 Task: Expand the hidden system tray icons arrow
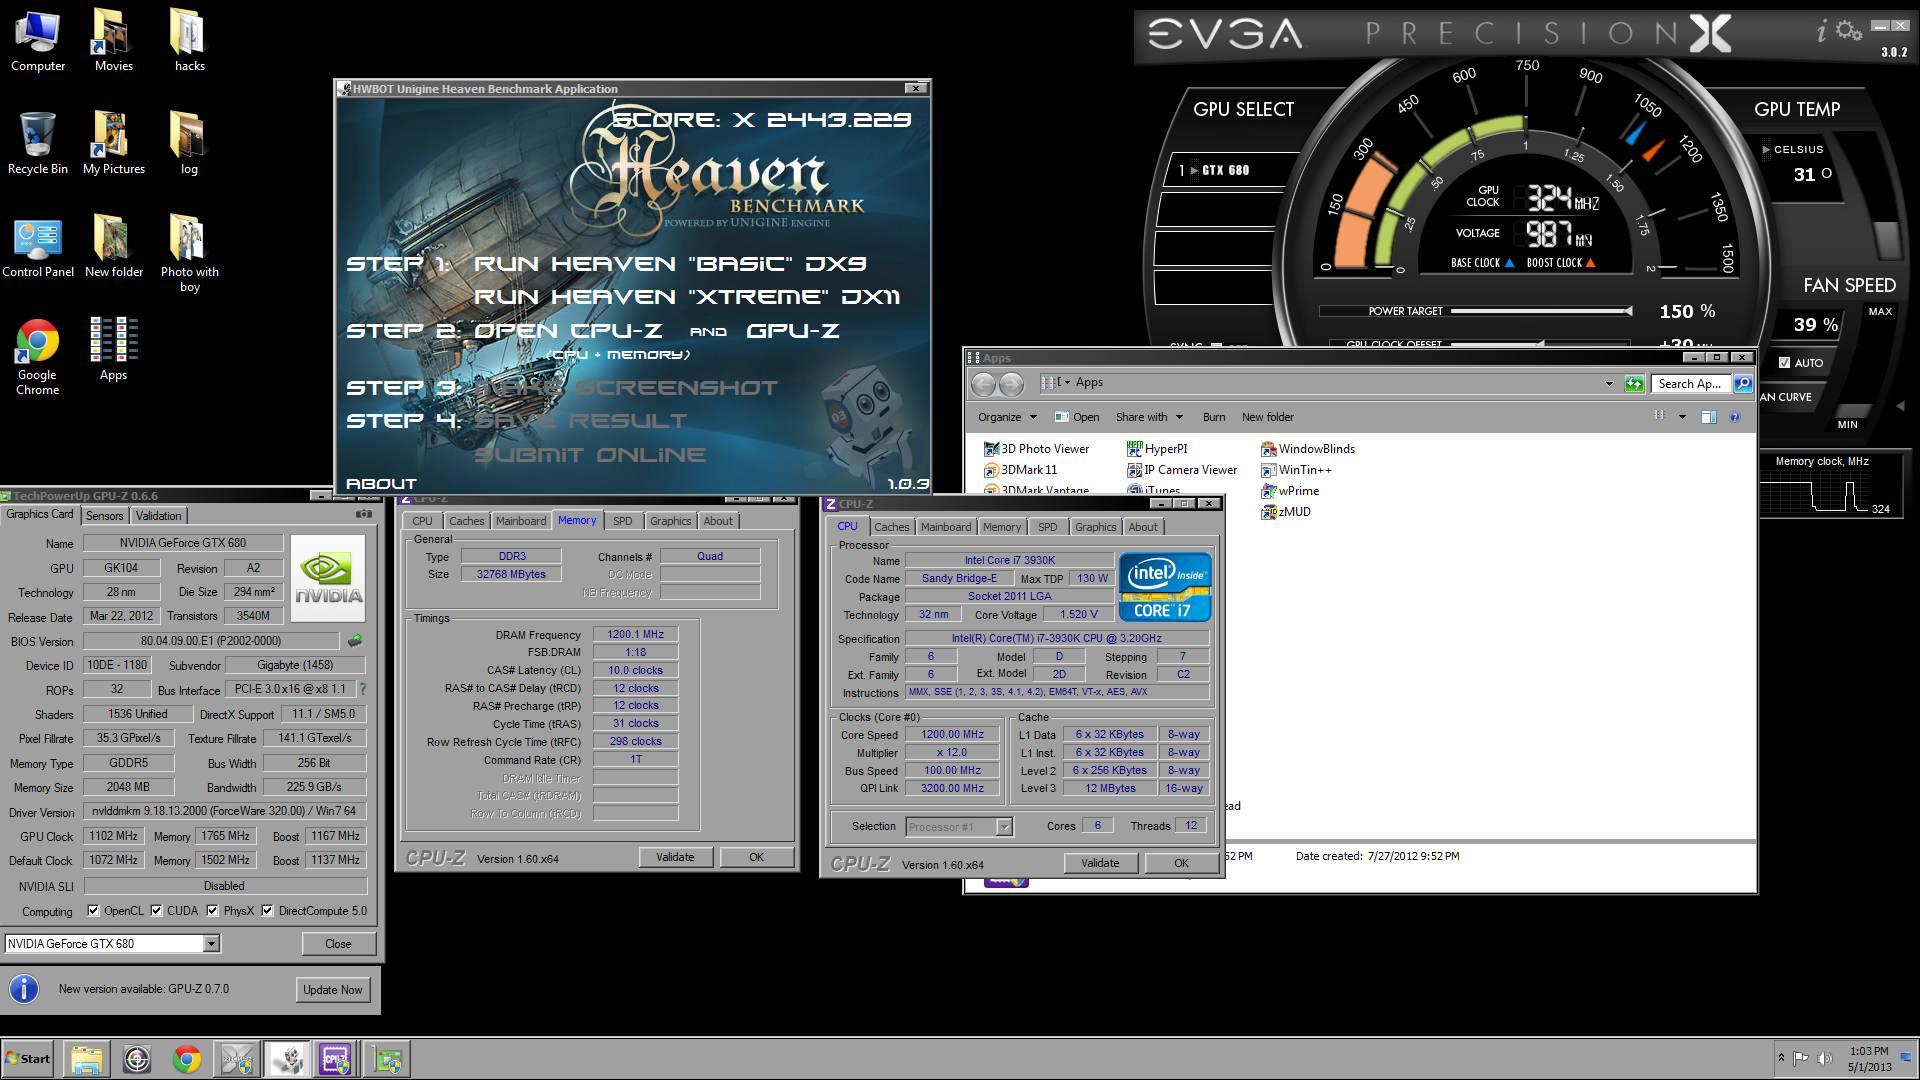1781,1058
